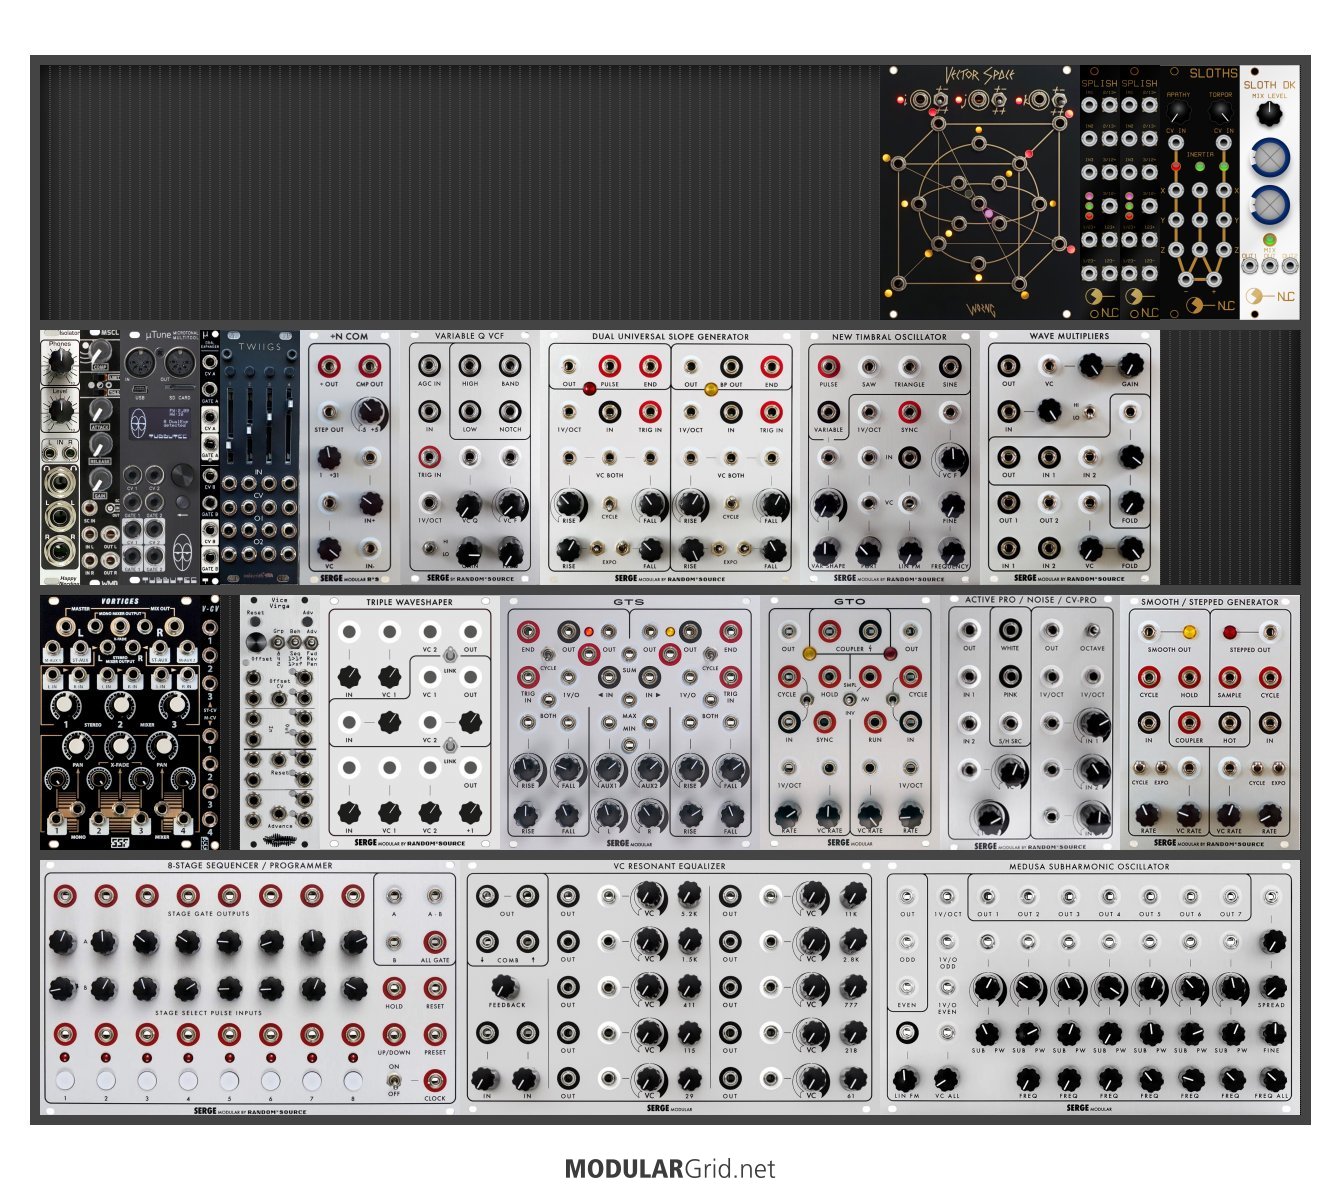Click the AUX1 knob on GTS module
Viewport: 1341px width, 1190px height.
coord(608,769)
